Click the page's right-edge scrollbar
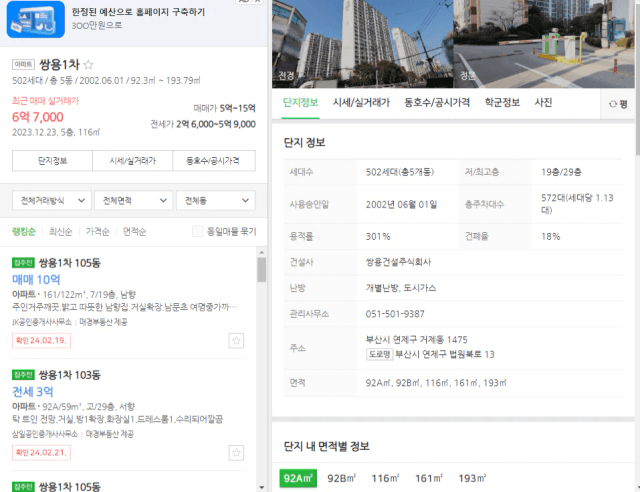The height and width of the screenshot is (492, 640). click(x=637, y=78)
